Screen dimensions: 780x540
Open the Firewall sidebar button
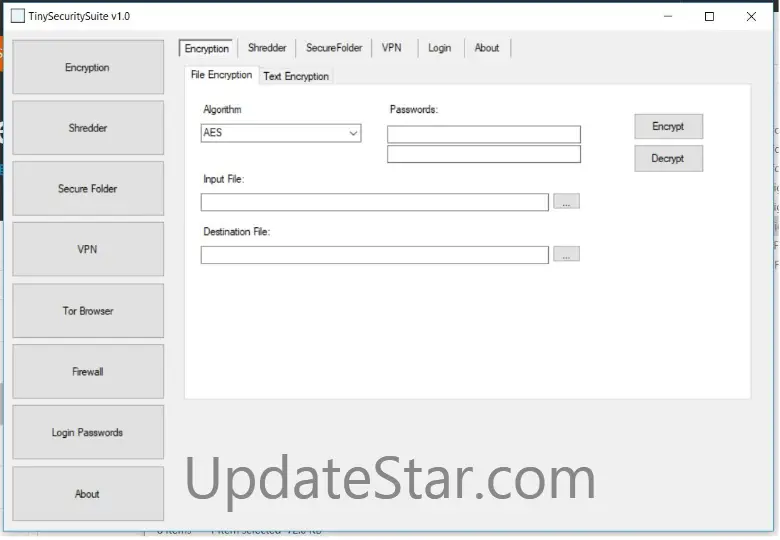pos(88,371)
